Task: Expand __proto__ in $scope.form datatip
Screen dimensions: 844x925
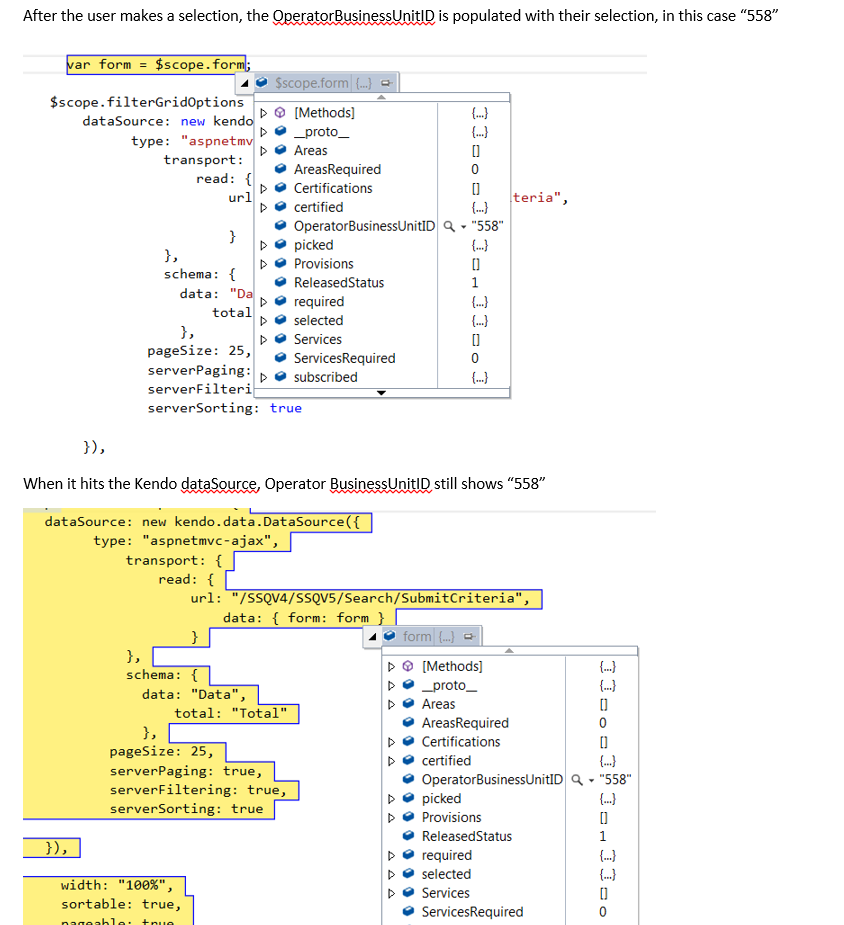Action: pyautogui.click(x=264, y=132)
